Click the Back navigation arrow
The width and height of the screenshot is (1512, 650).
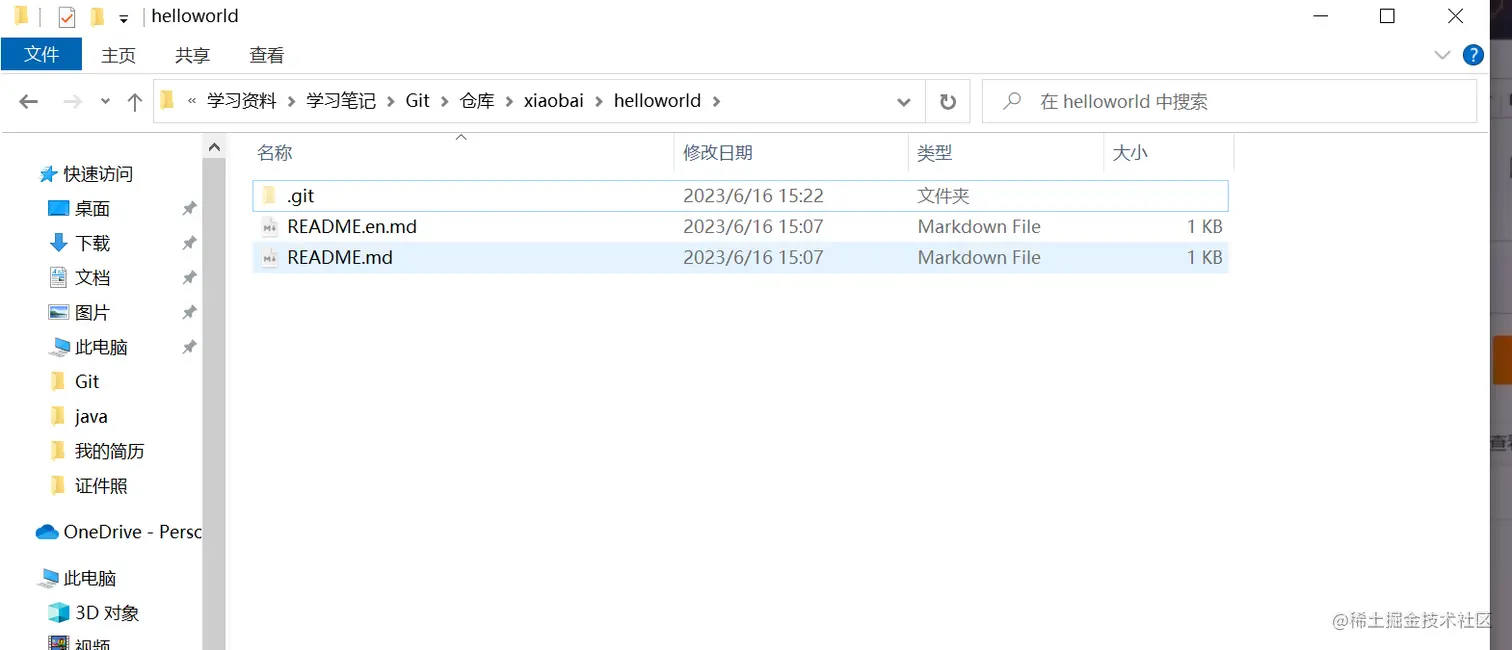click(x=29, y=101)
